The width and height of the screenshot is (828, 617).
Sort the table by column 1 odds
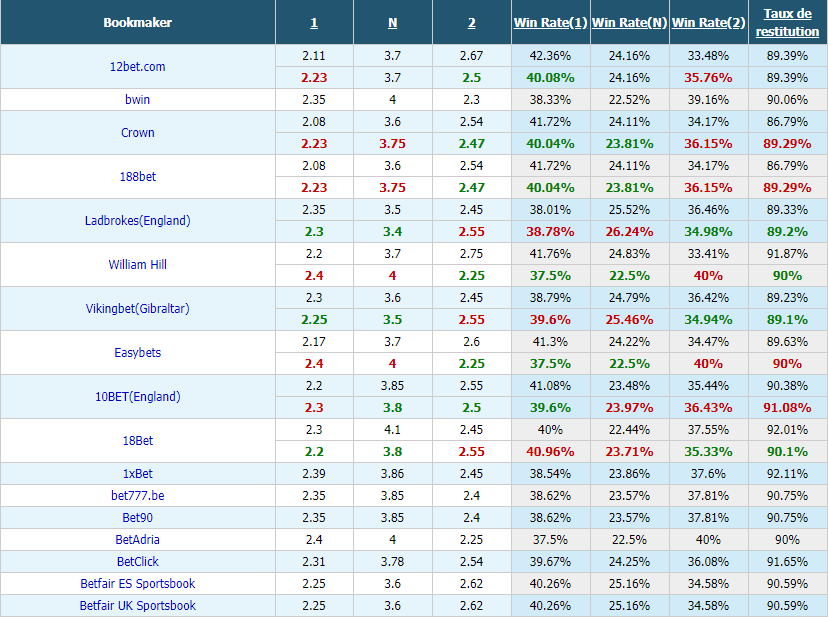[x=314, y=23]
